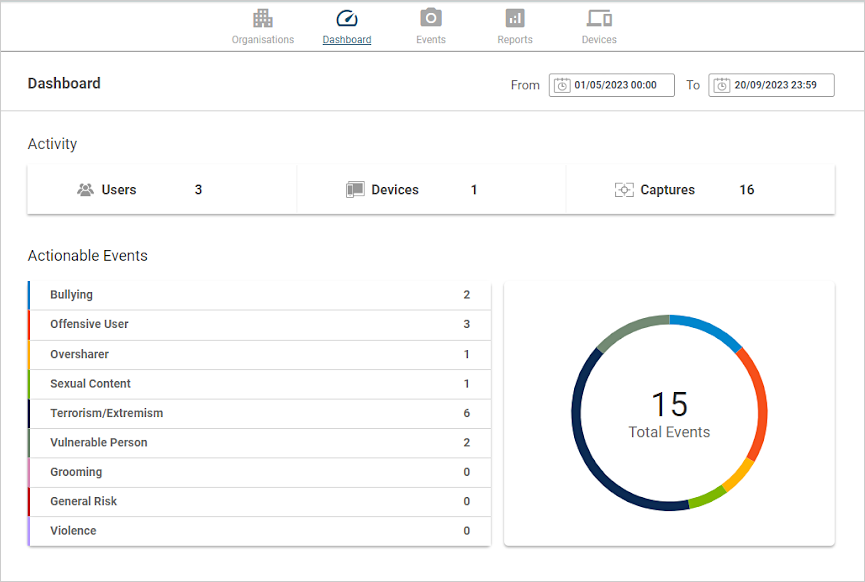Click the Dashboard underlined link
The height and width of the screenshot is (582, 865).
coord(347,40)
